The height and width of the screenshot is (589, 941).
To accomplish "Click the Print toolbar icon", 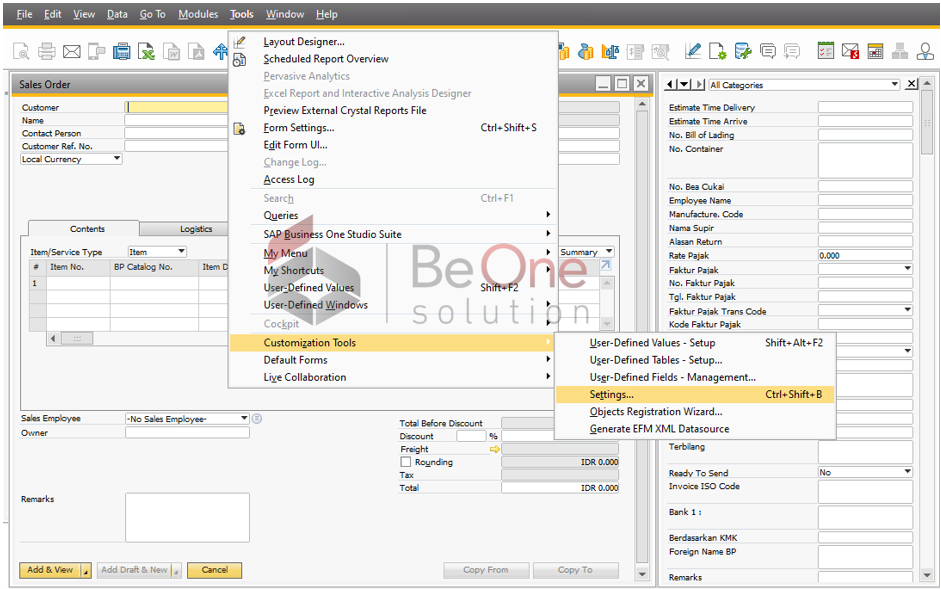I will click(x=47, y=52).
